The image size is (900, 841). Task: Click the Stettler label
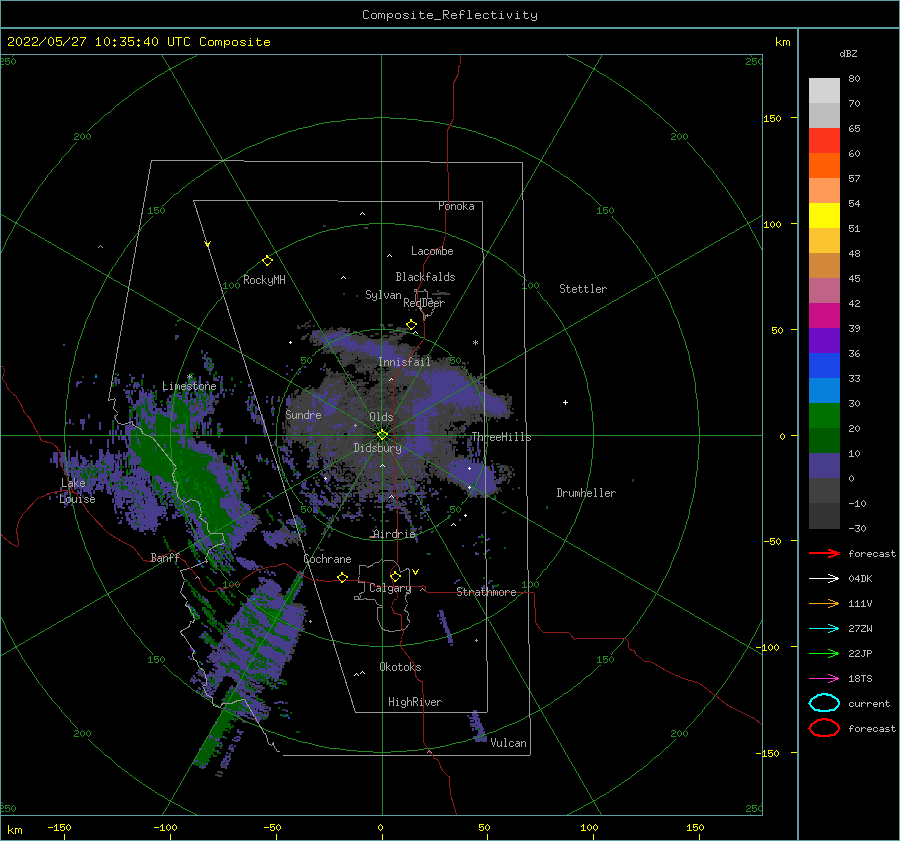tap(583, 289)
